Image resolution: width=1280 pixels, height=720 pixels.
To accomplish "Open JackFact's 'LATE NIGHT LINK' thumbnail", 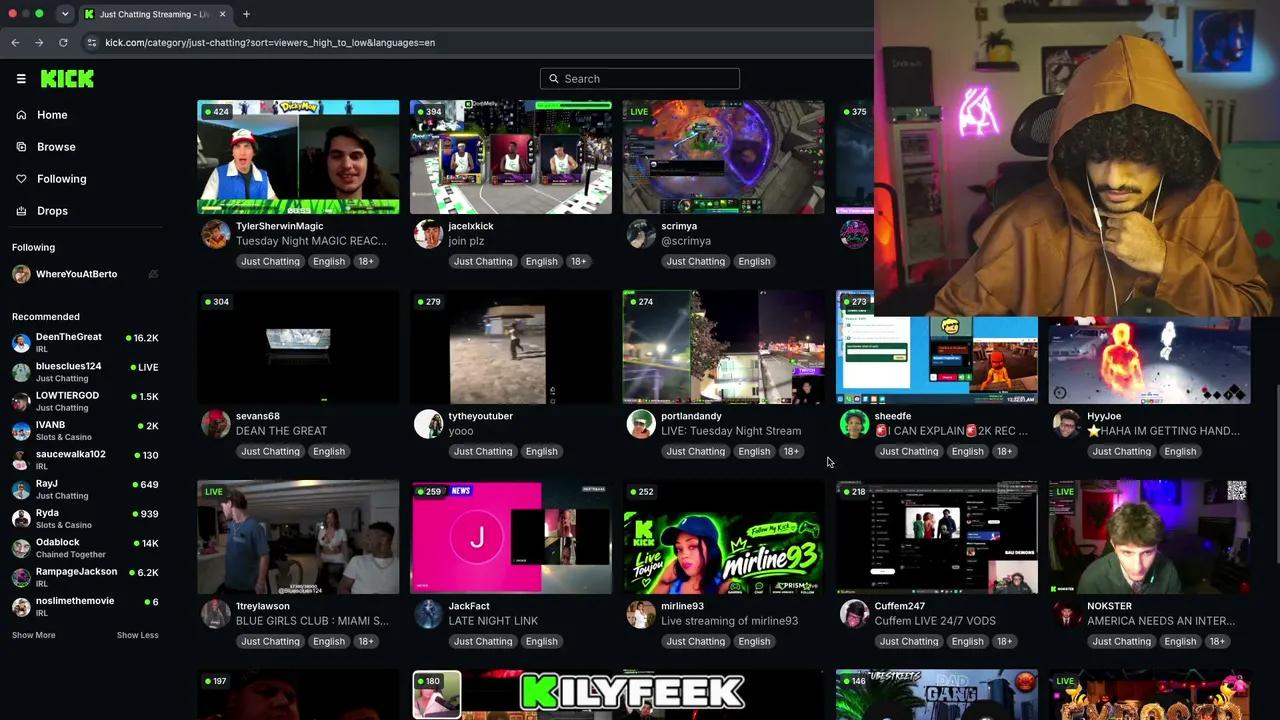I will pyautogui.click(x=511, y=537).
